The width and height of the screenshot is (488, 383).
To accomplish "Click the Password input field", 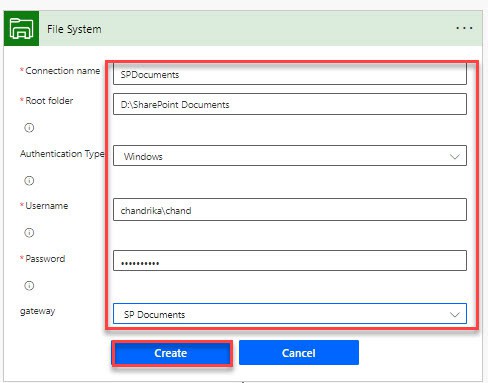I will coord(290,261).
